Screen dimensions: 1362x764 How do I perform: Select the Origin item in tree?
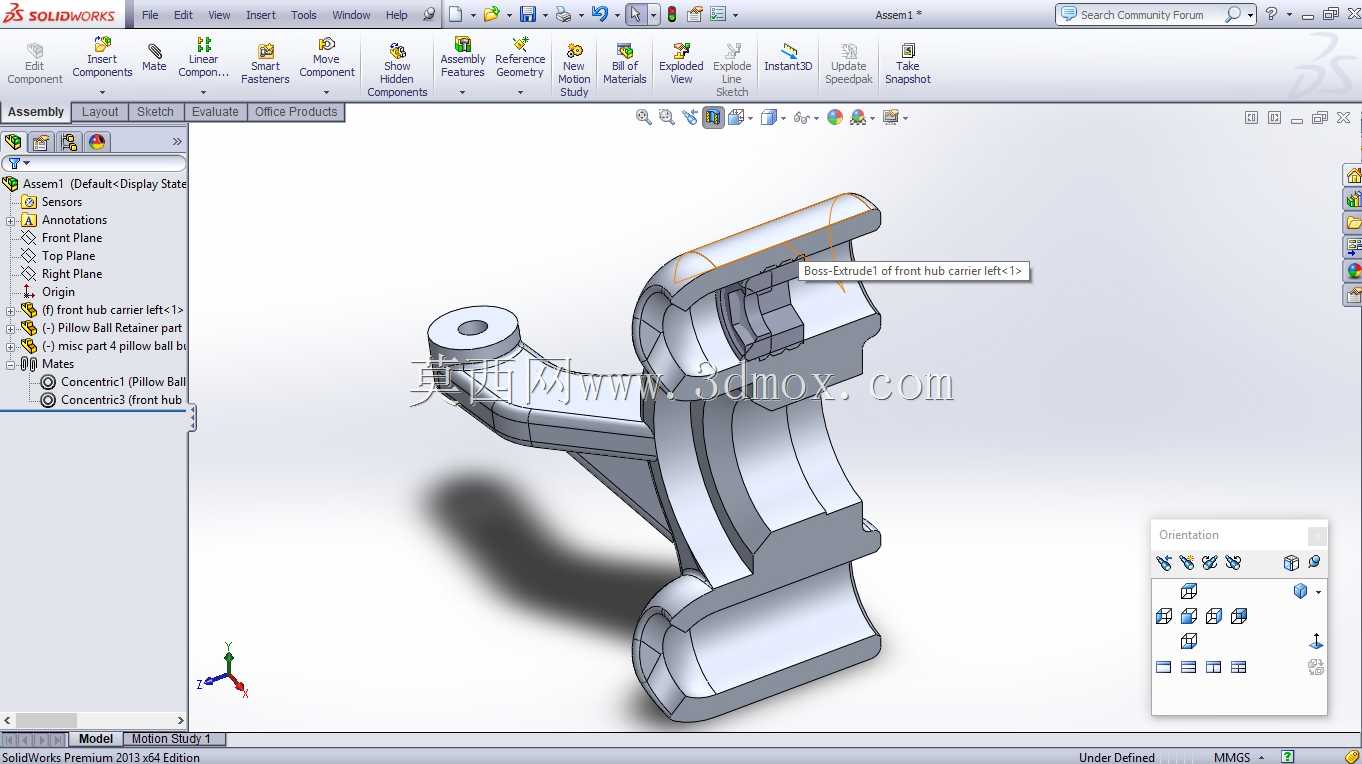(49, 292)
